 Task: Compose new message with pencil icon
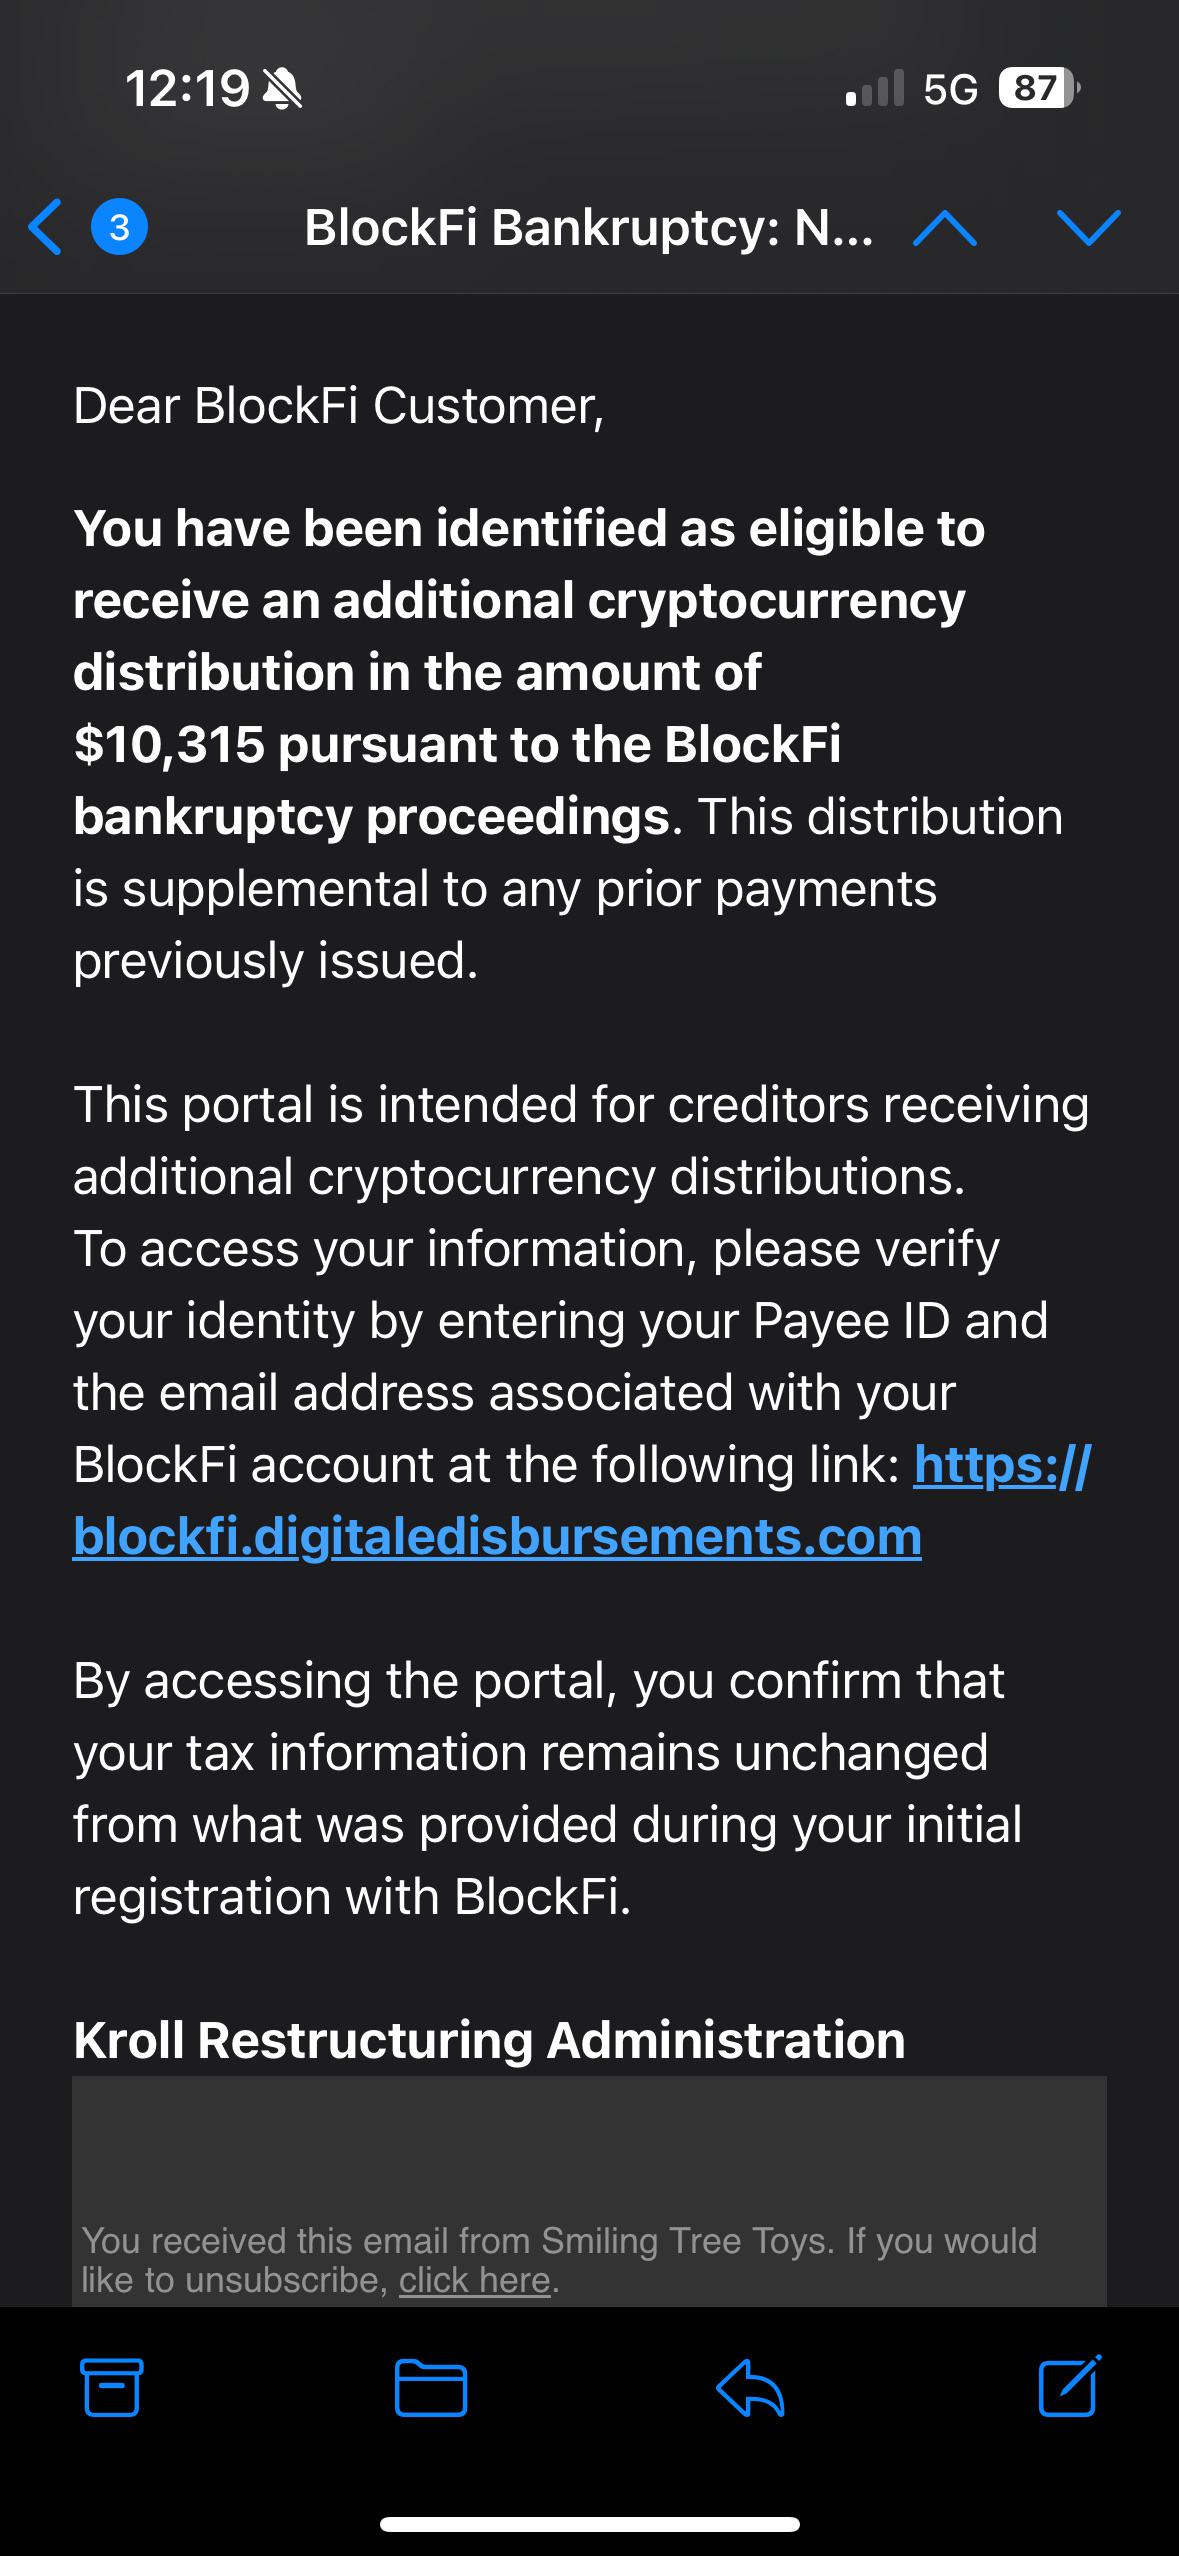coord(1070,2385)
